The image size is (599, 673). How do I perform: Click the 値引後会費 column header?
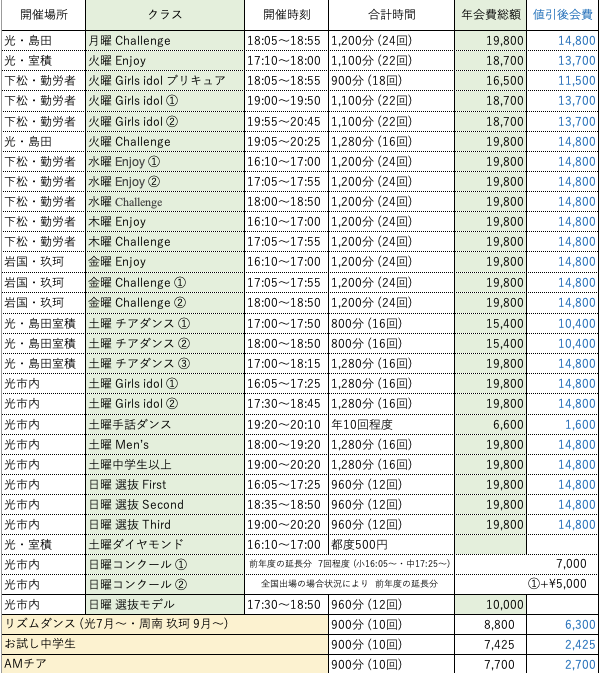click(563, 15)
